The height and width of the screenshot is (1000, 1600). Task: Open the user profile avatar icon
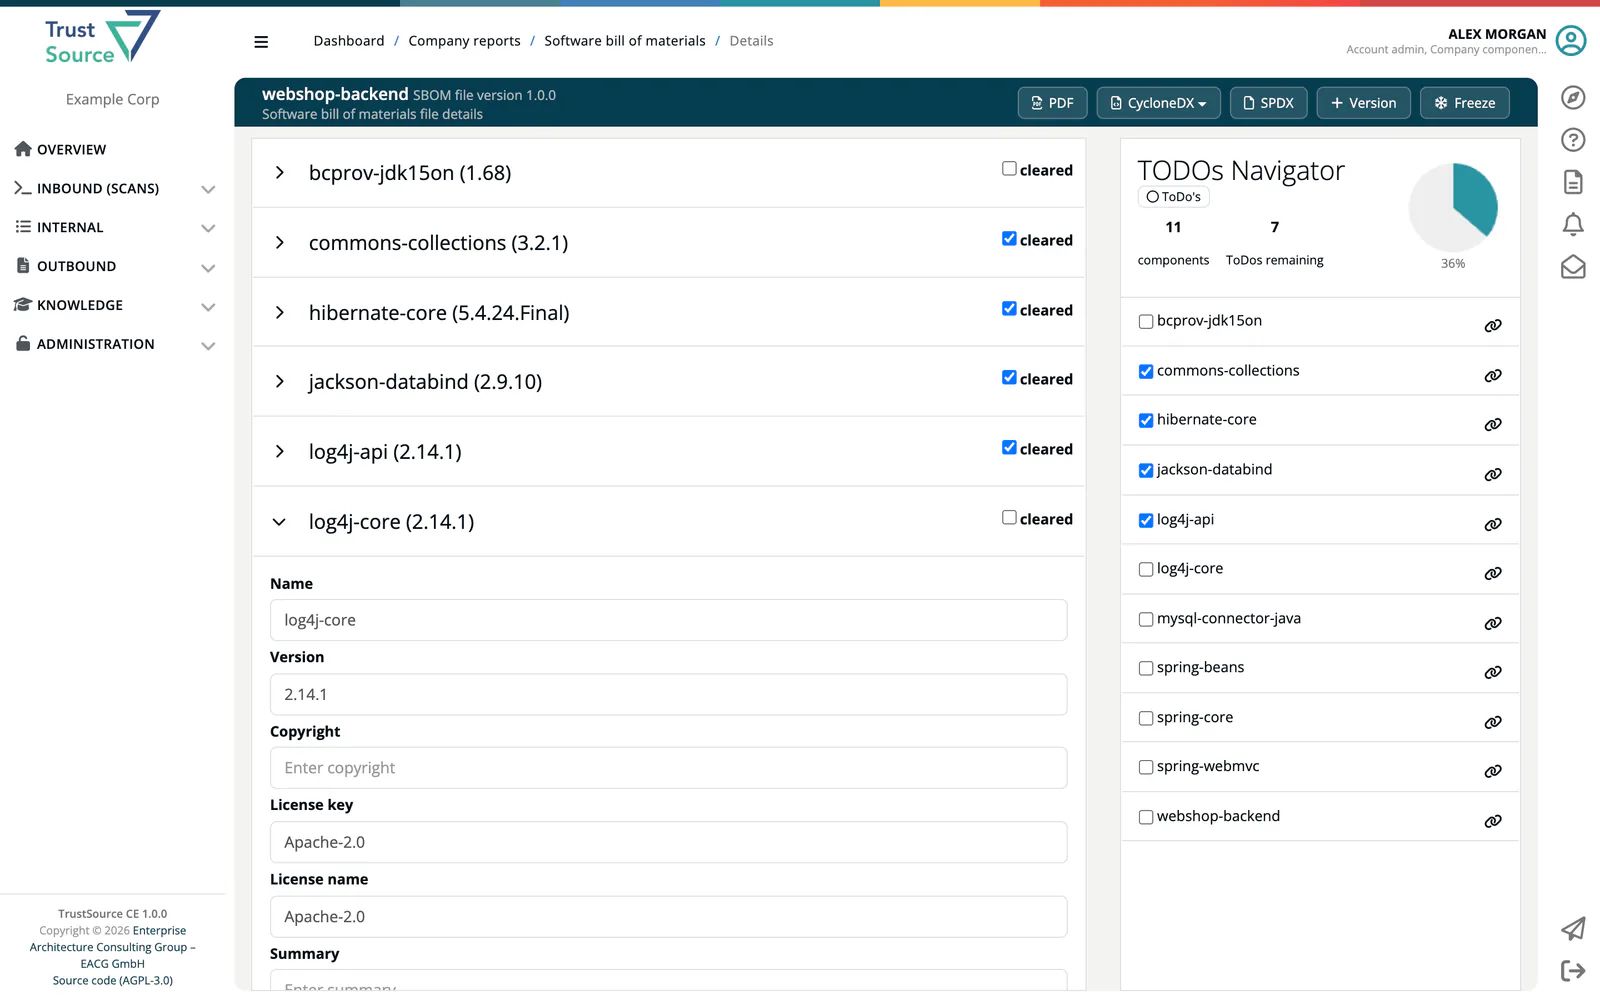tap(1571, 41)
